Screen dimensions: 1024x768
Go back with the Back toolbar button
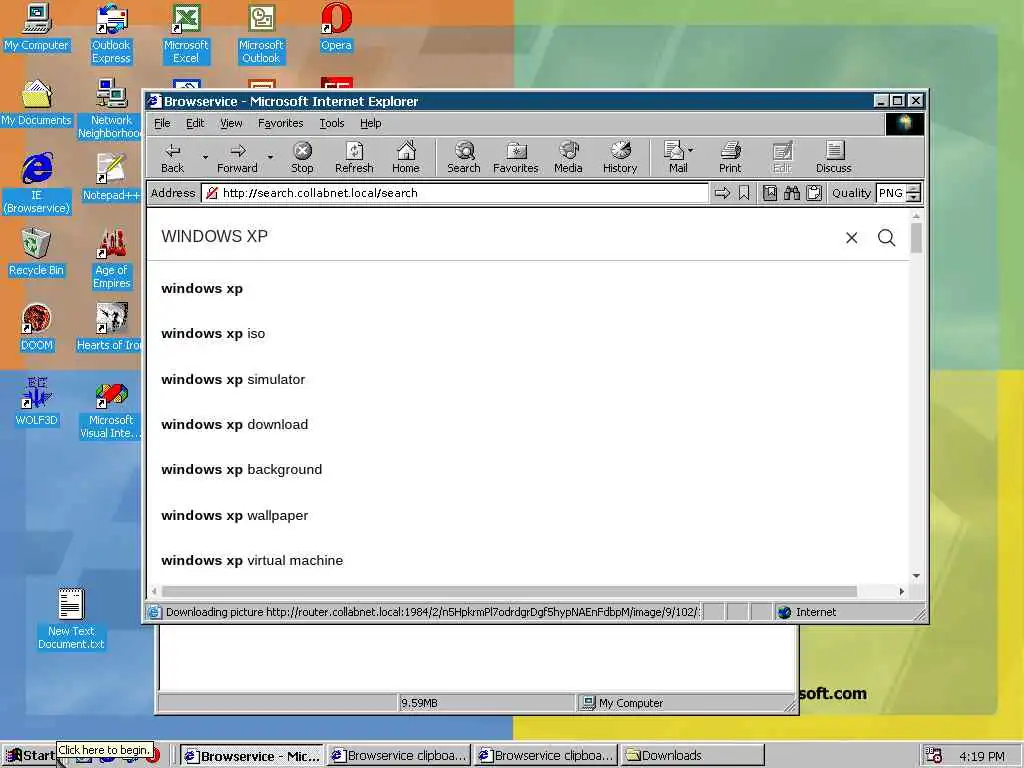coord(172,158)
